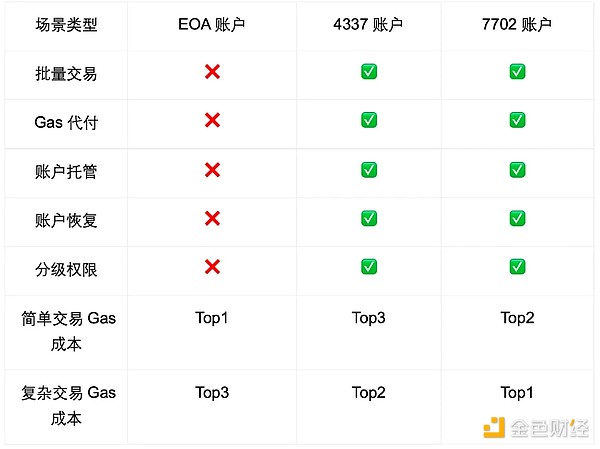
Task: Click Top1 in the 复杂交易 Gas 成本 row
Action: 517,393
